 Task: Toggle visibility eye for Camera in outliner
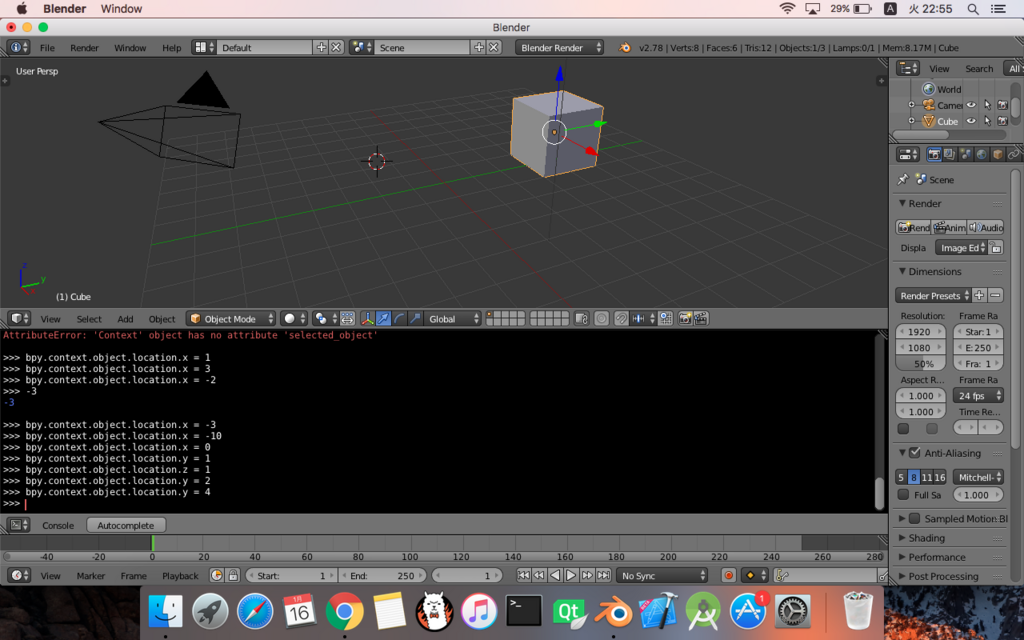coord(972,105)
